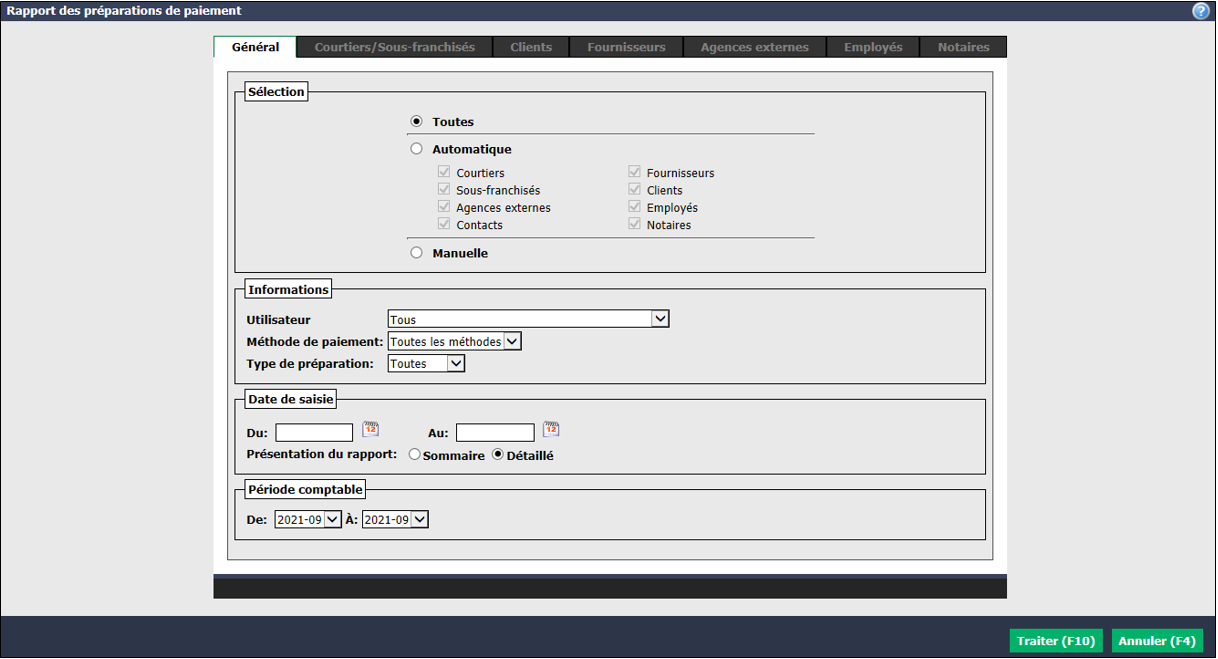Open the Type de préparation dropdown
The image size is (1218, 659).
click(x=426, y=363)
